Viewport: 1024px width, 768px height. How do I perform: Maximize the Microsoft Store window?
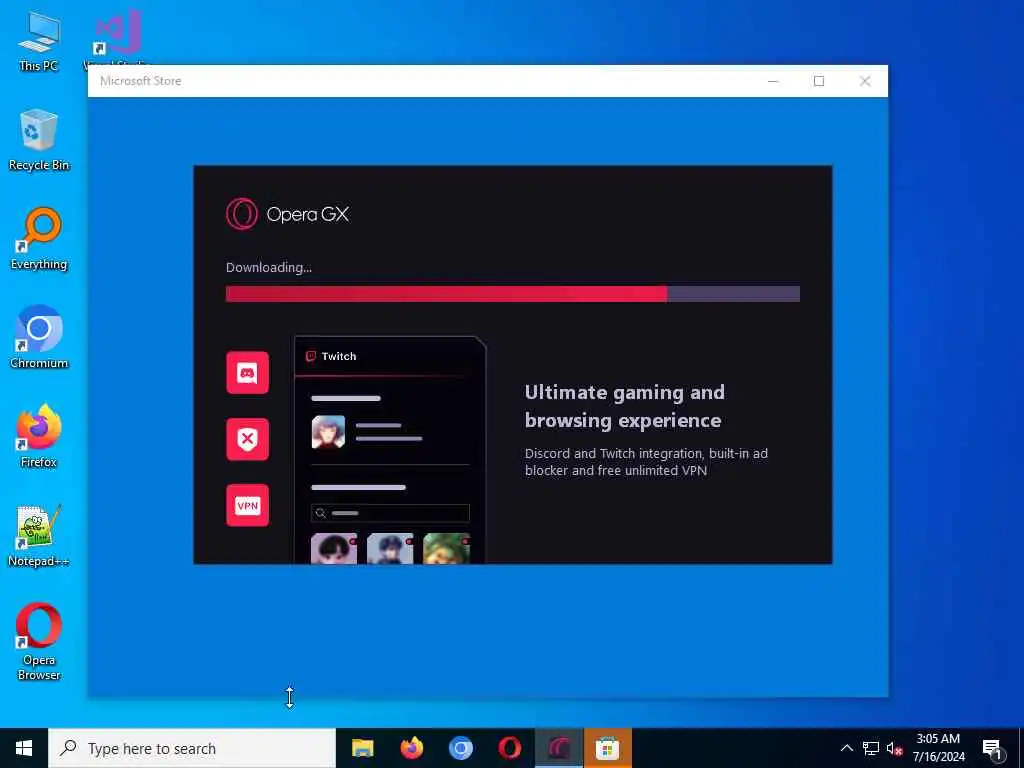(819, 81)
